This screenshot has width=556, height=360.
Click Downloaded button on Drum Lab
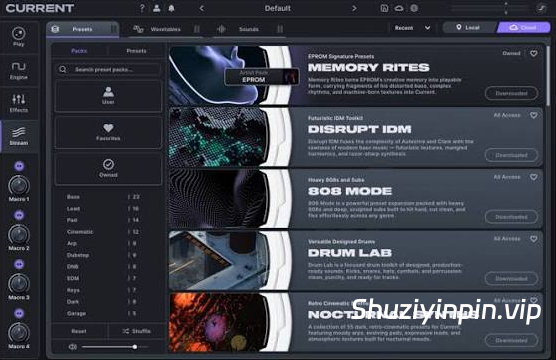tap(511, 278)
